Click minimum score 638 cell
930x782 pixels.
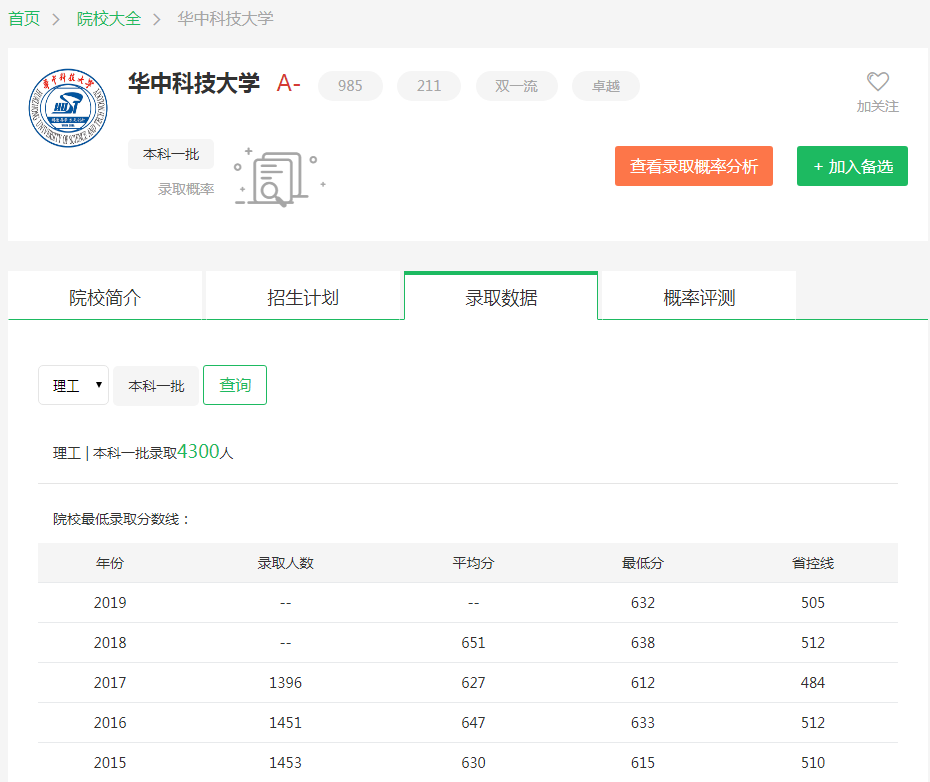click(x=643, y=643)
